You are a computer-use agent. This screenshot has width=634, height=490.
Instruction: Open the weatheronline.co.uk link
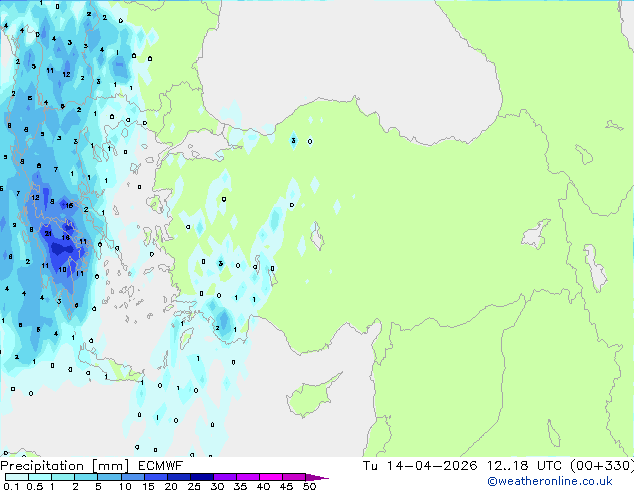click(x=550, y=481)
